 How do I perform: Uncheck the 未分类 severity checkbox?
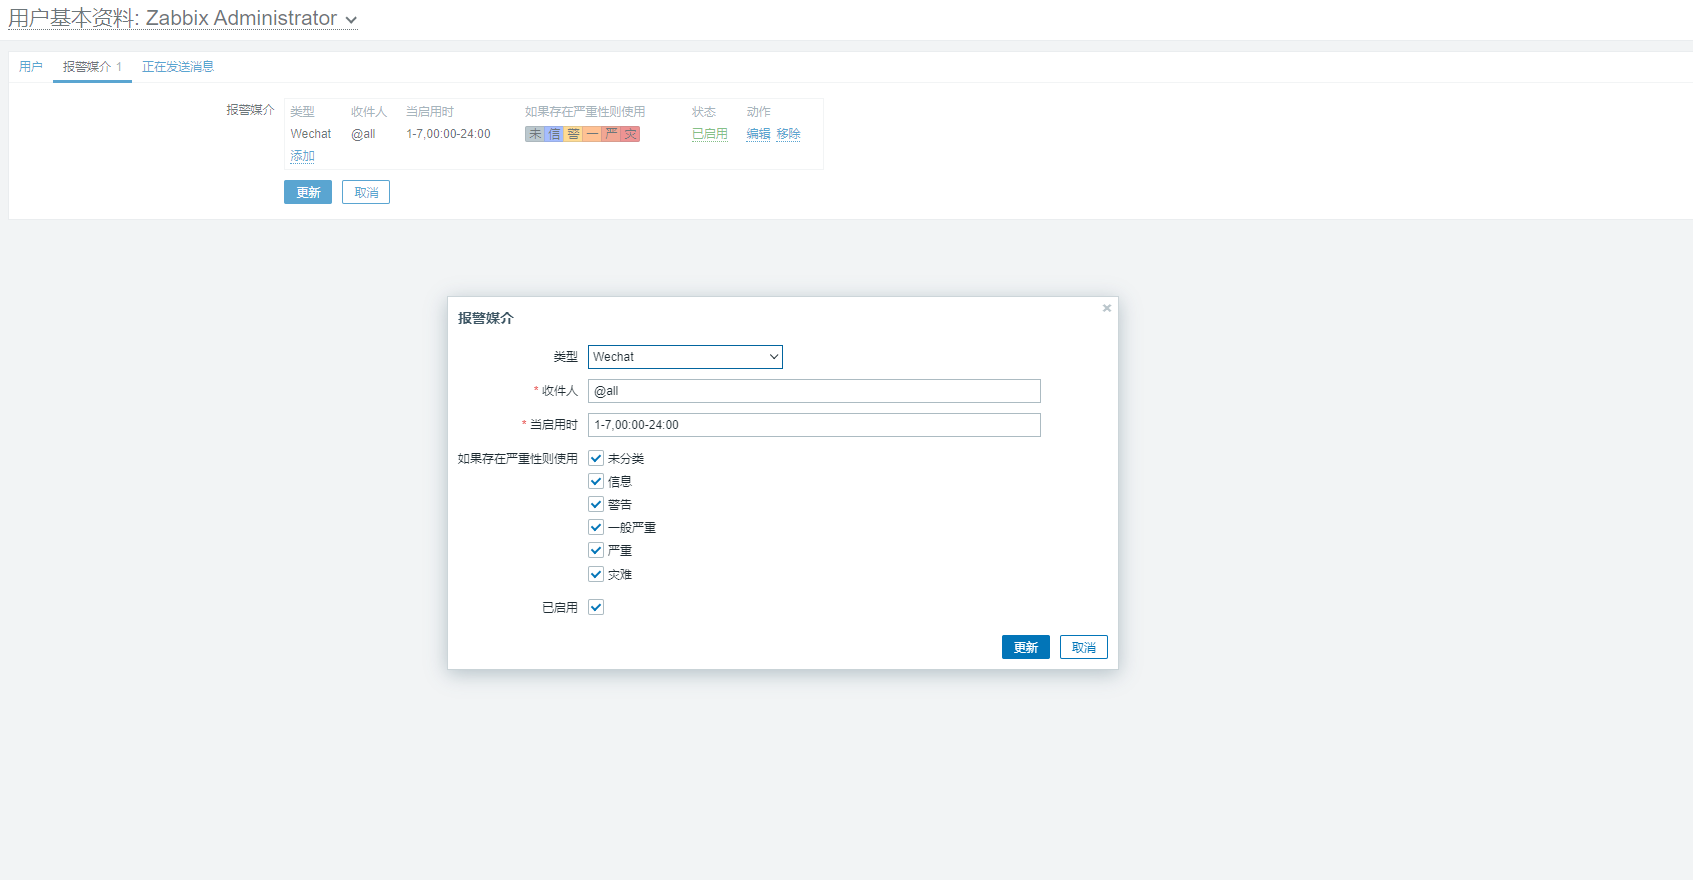(596, 458)
